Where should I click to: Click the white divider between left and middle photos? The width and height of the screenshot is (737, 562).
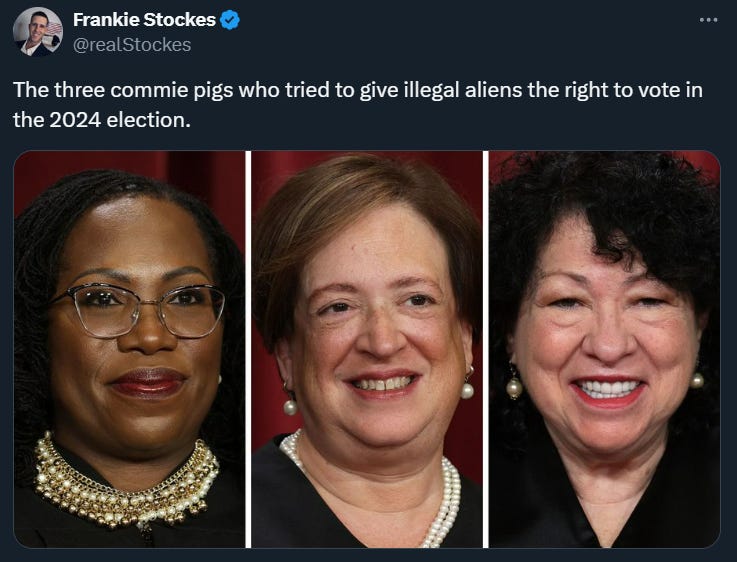(x=249, y=349)
